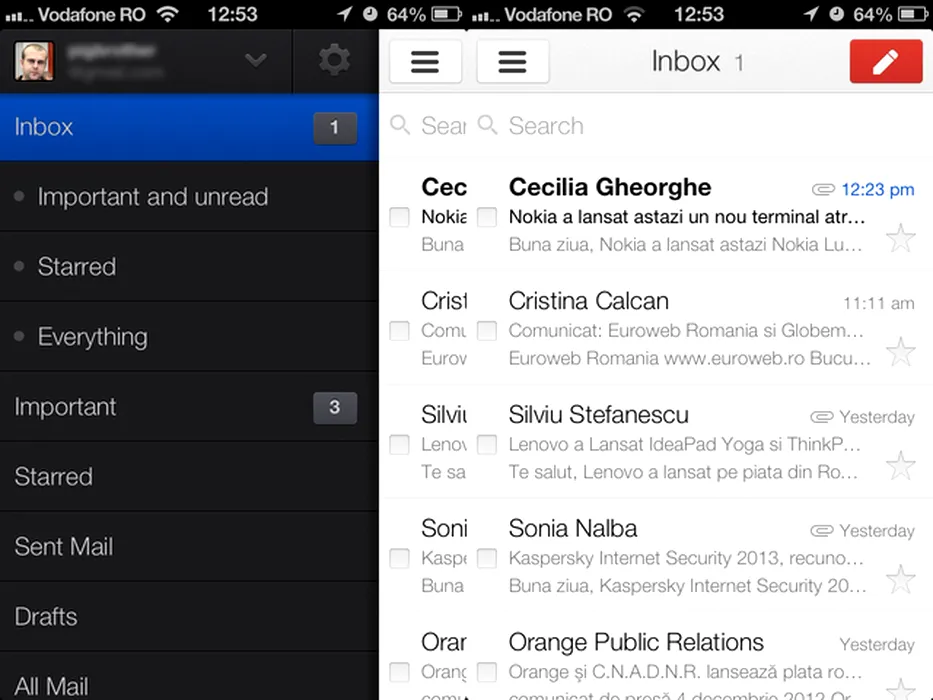Open email from Sonia Nalba
The width and height of the screenshot is (933, 700).
pyautogui.click(x=700, y=555)
